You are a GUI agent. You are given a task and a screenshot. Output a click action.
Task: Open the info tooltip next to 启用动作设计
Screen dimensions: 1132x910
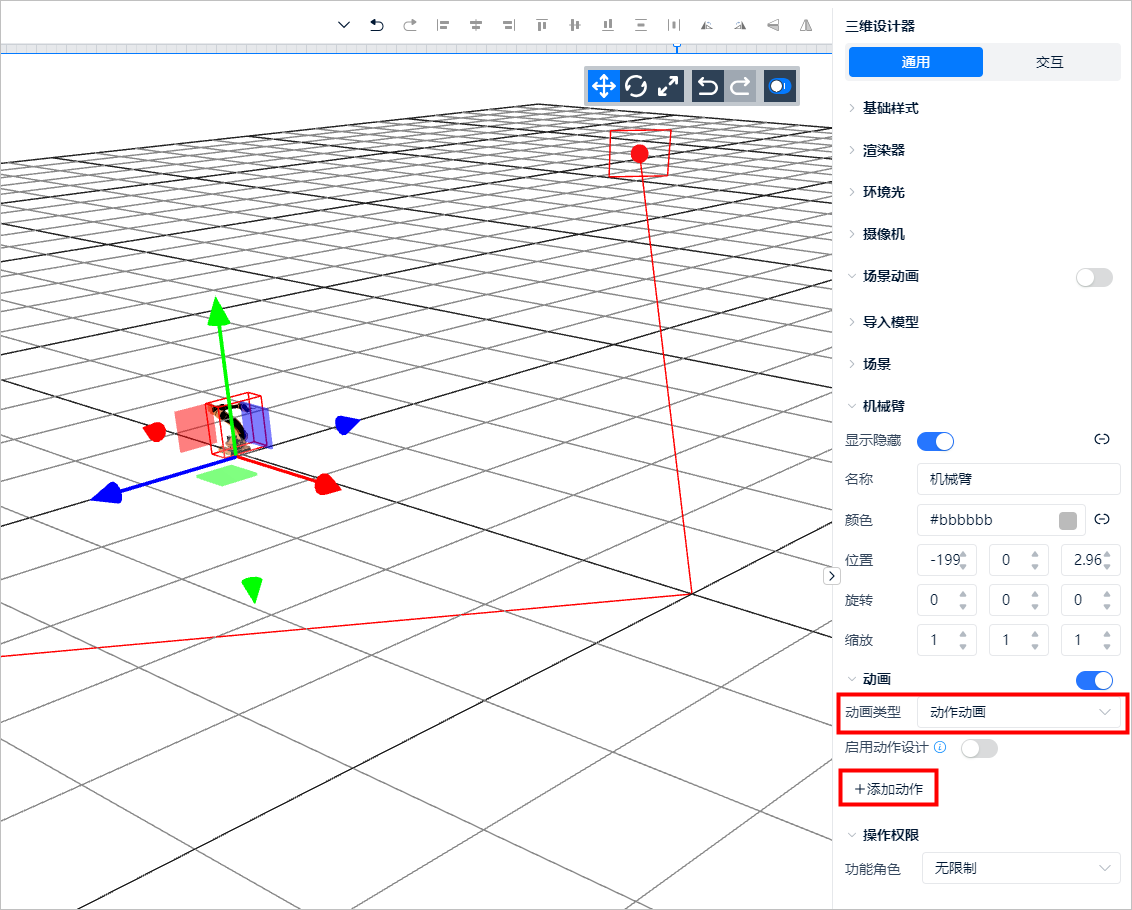(x=940, y=747)
